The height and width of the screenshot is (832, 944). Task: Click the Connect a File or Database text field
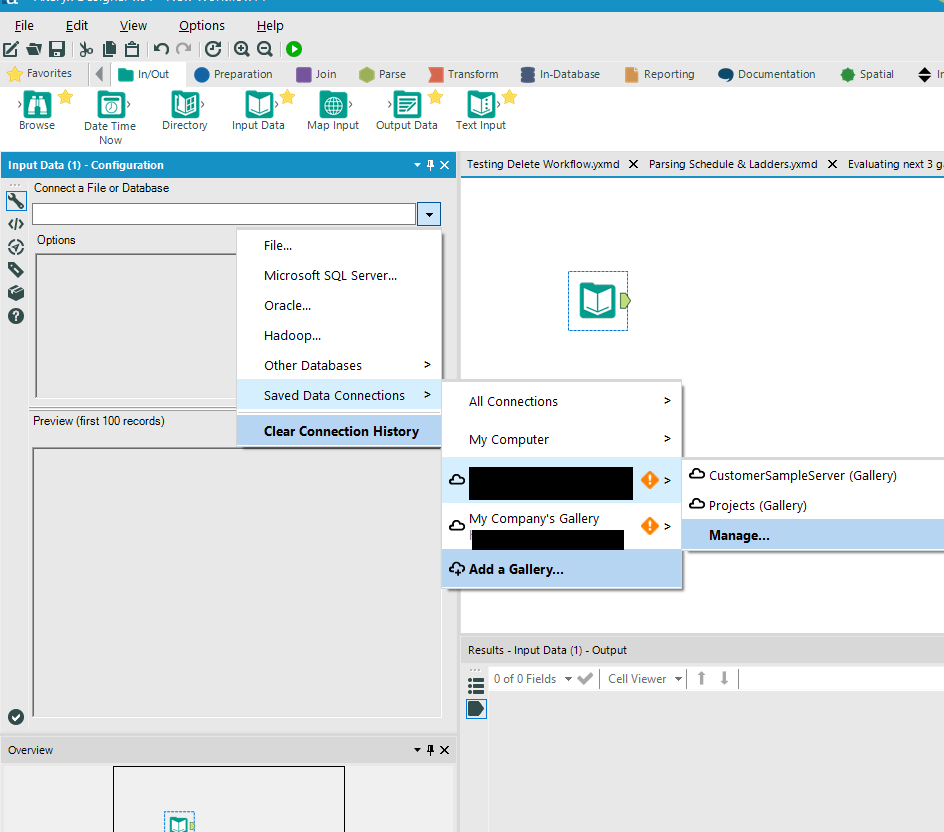point(223,214)
